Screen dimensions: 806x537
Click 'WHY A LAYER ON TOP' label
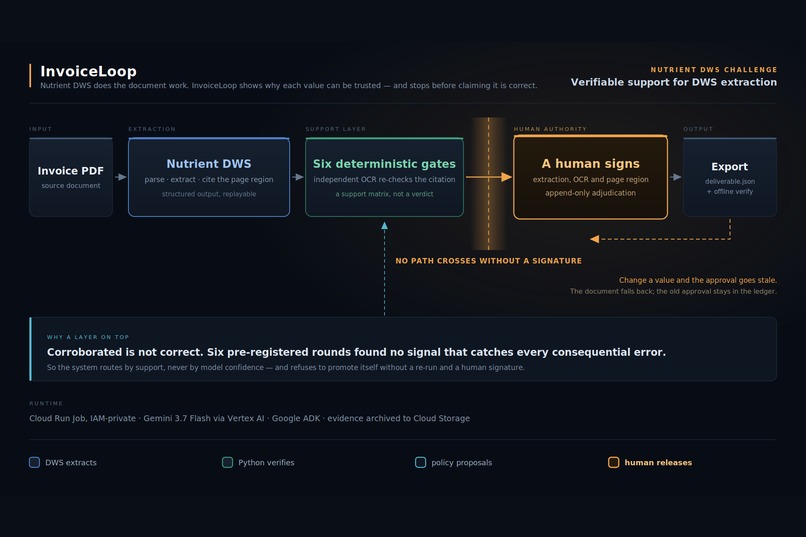88,337
